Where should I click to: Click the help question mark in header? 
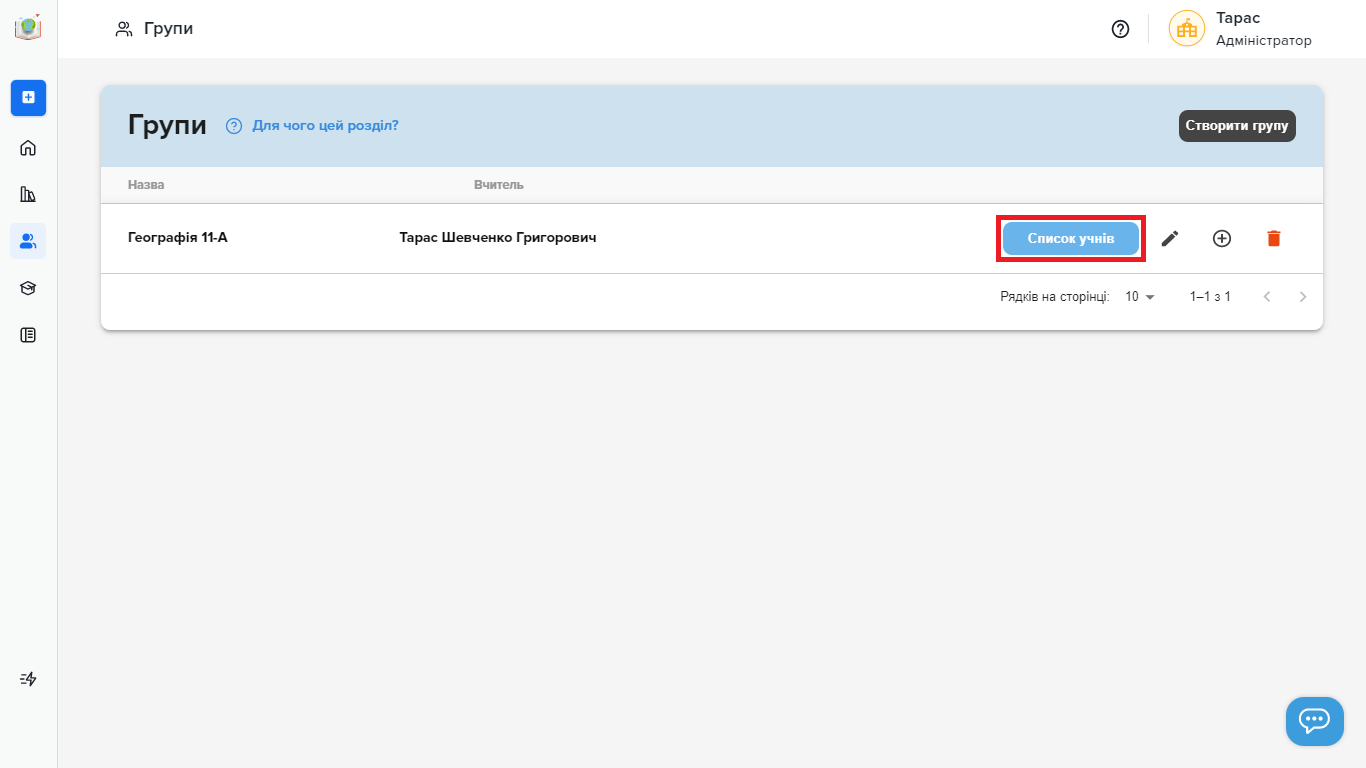1120,29
